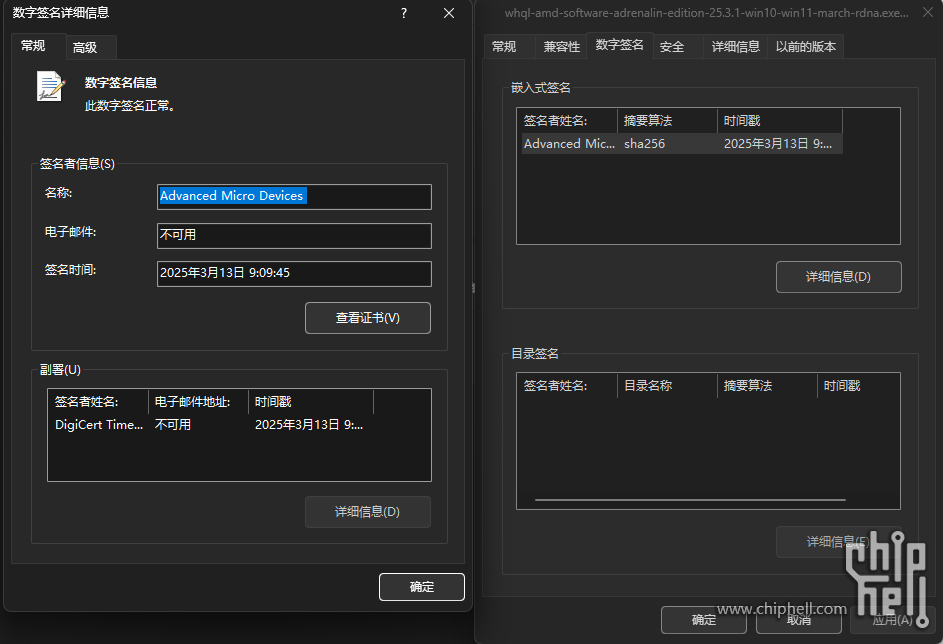Click the sha256 digest algorithm cell
The image size is (943, 644).
(x=645, y=144)
